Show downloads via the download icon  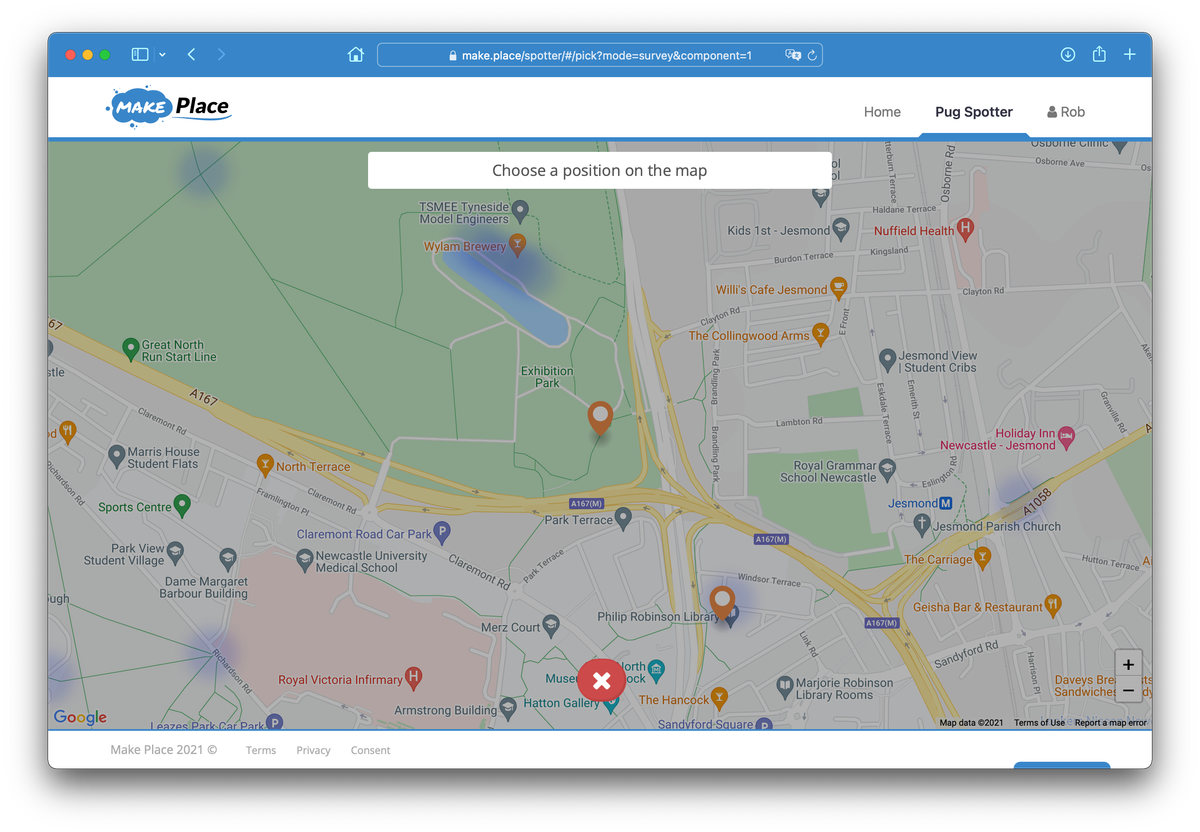pyautogui.click(x=1068, y=55)
